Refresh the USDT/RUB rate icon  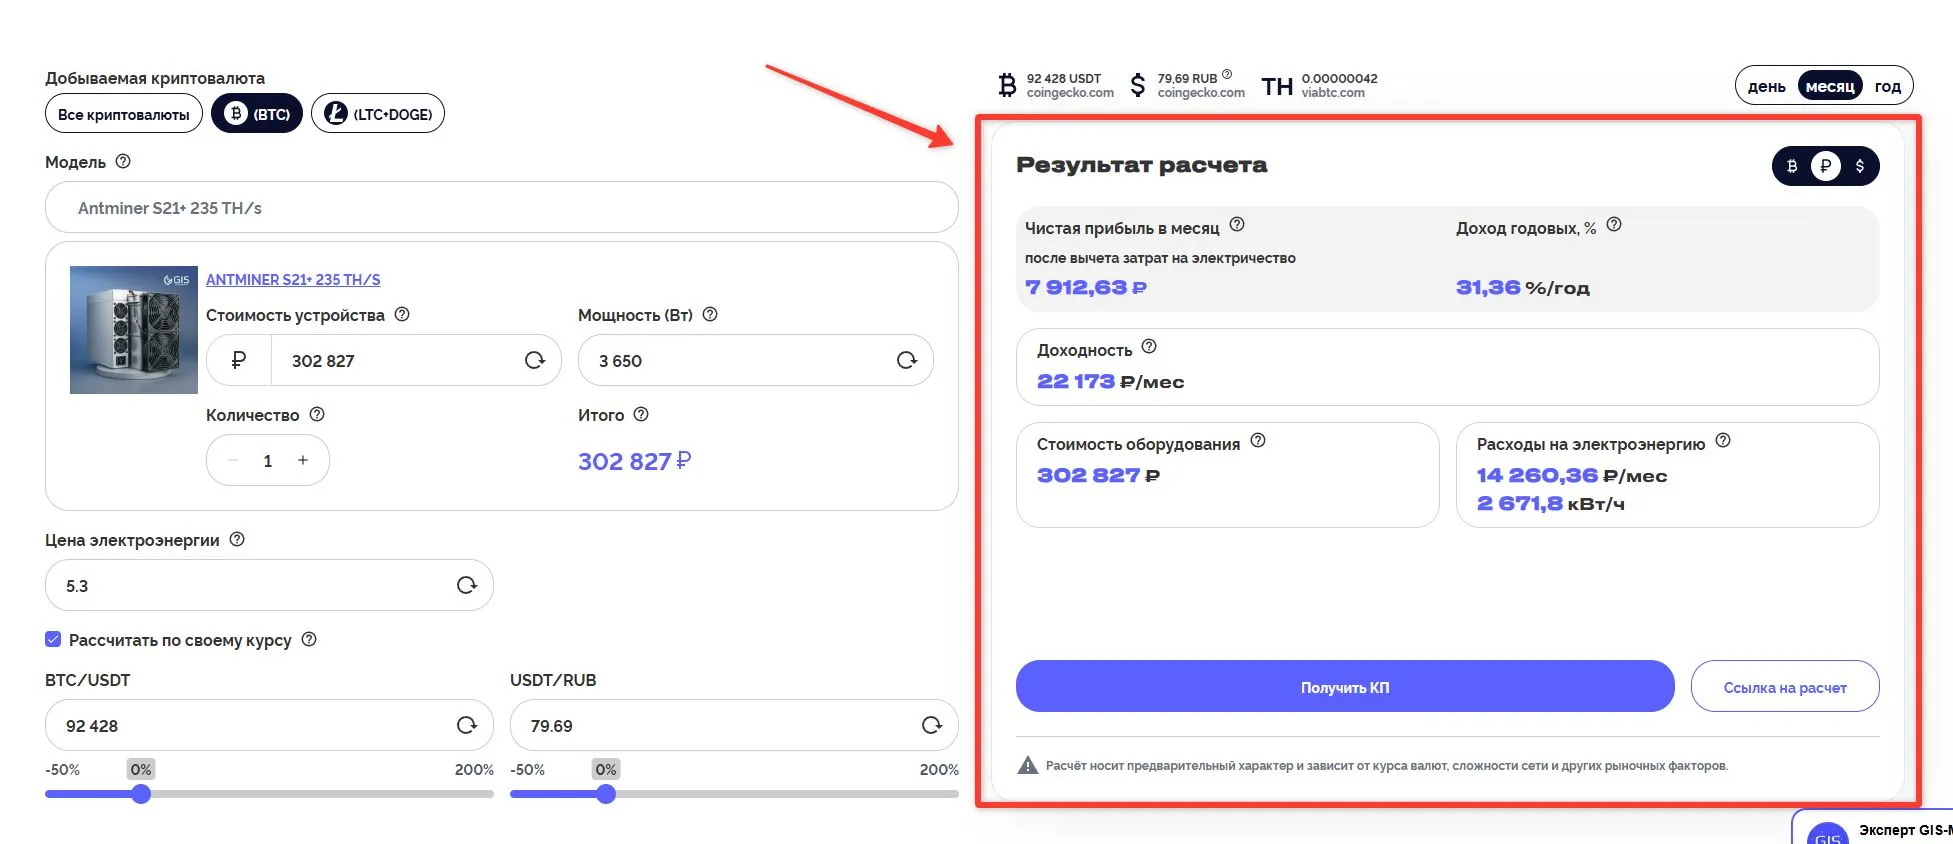932,725
